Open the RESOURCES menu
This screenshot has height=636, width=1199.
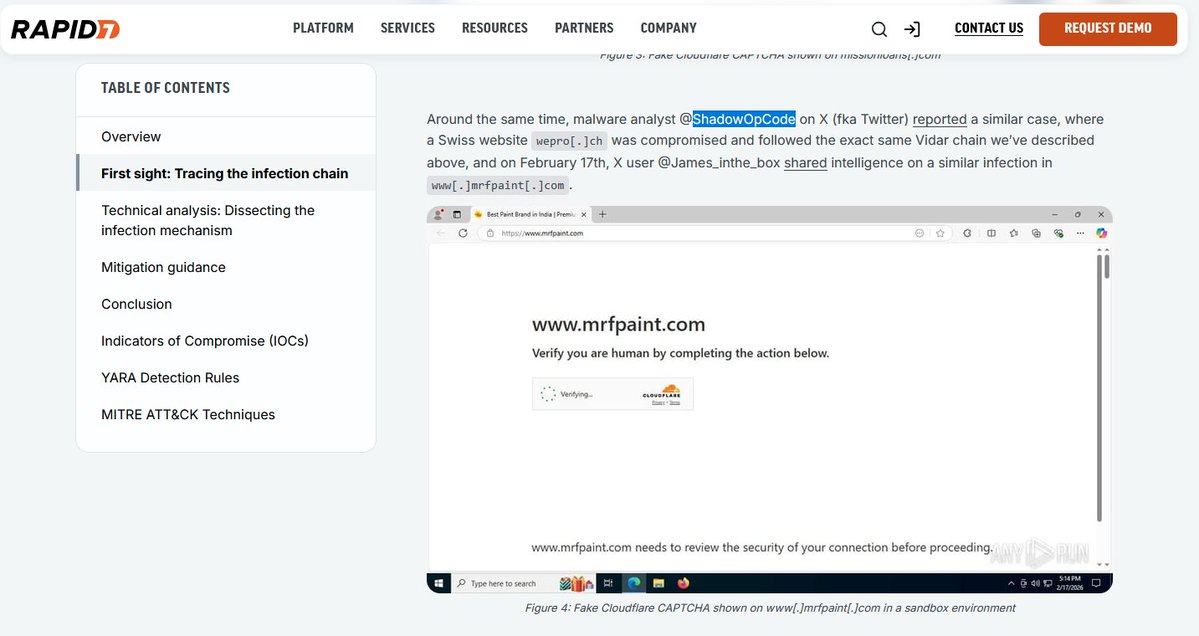click(x=495, y=28)
